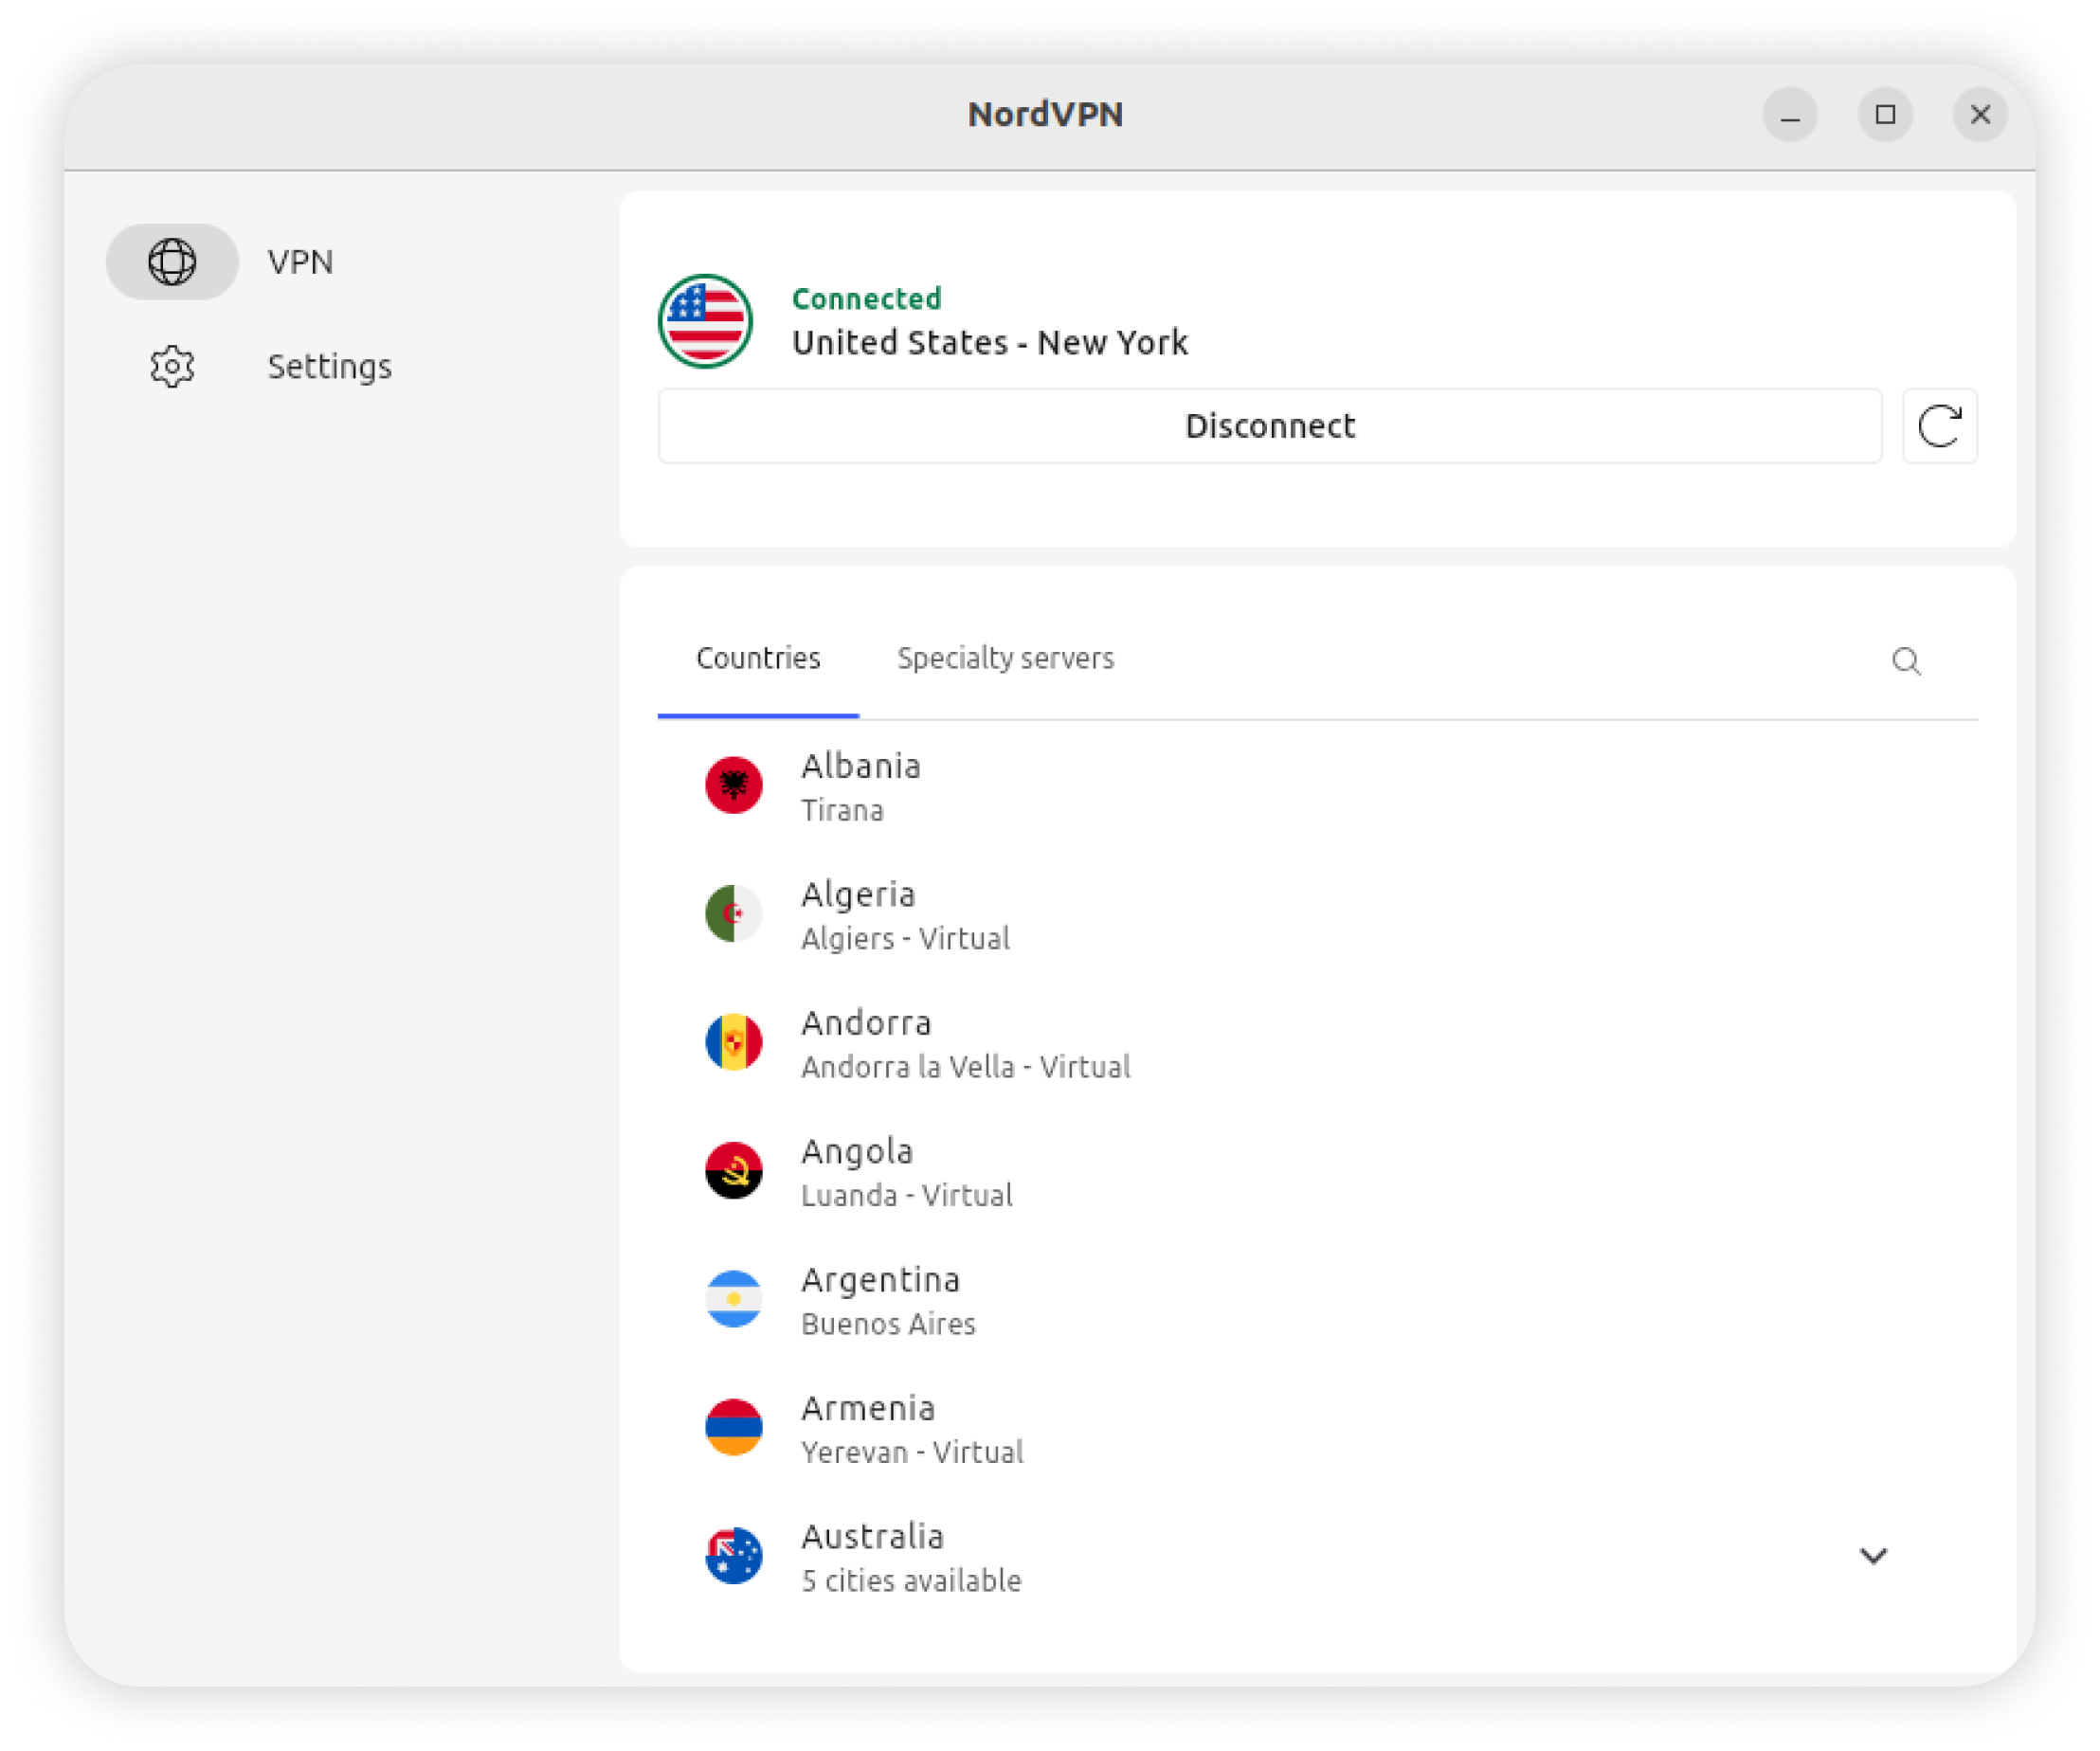Maximize the NordVPN window
The image size is (2100, 1751).
(1885, 115)
